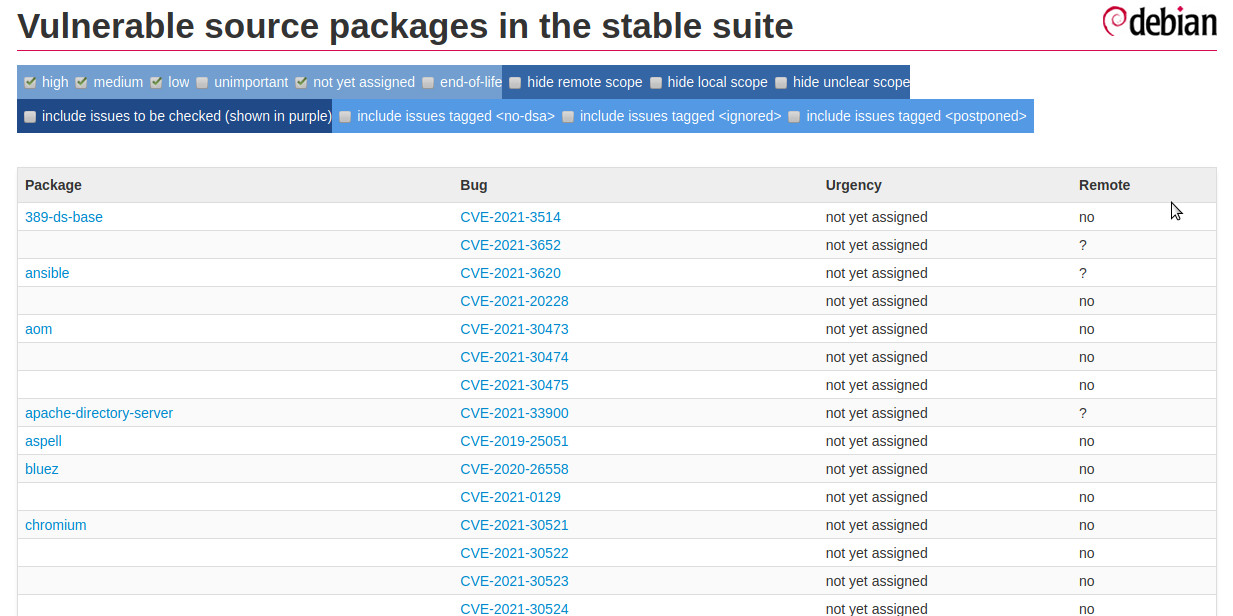Enable include issues tagged <postponed>
This screenshot has width=1233, height=616.
pyautogui.click(x=793, y=116)
